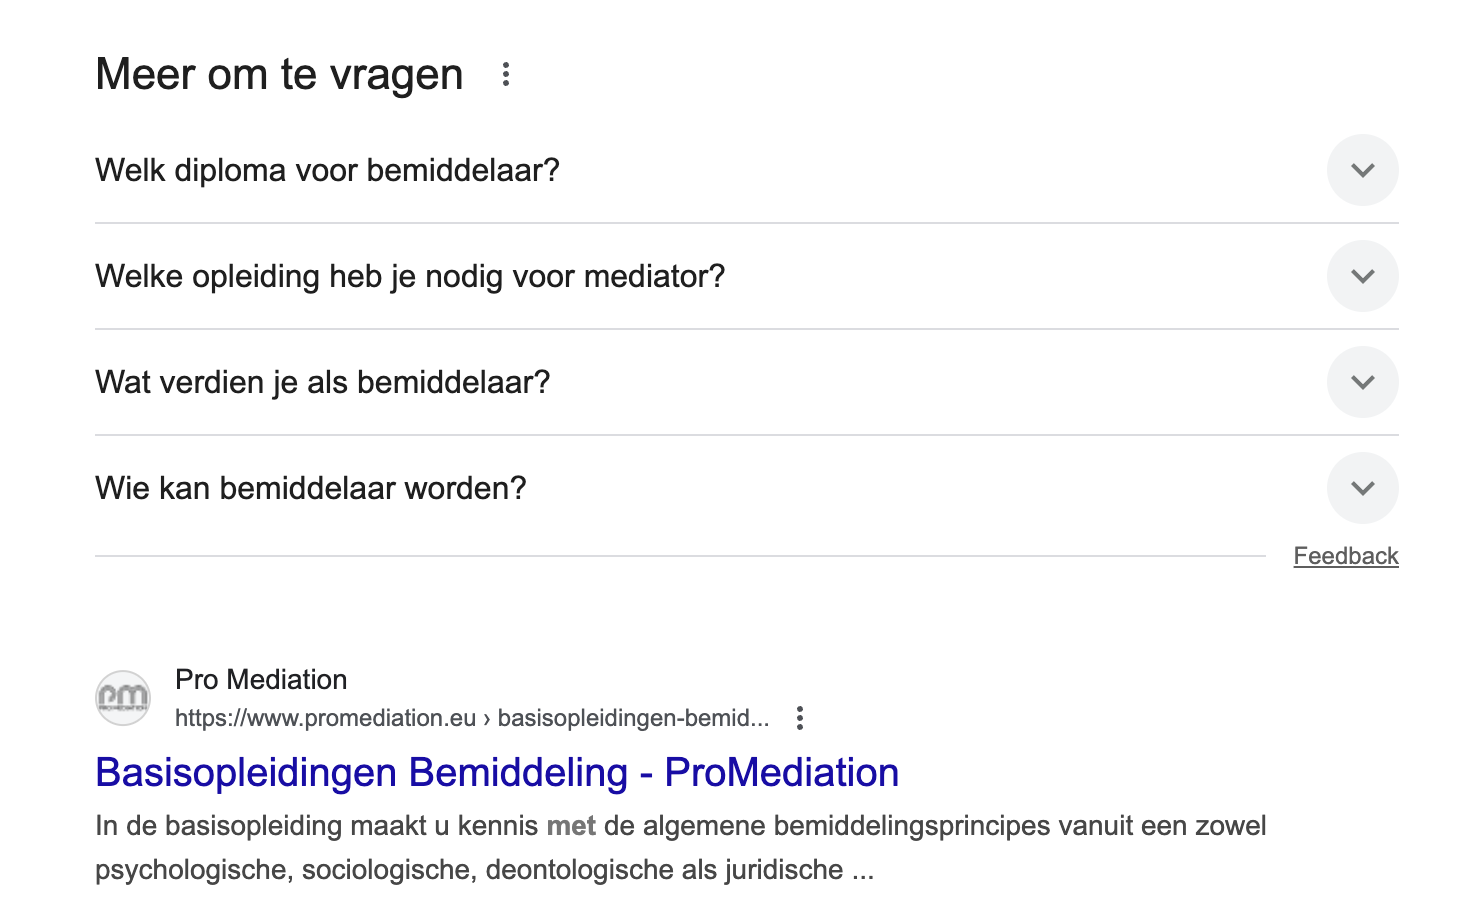Viewport: 1468px width, 920px height.
Task: Expand 'Welke opleiding heb je nodig voor mediator?'
Action: pyautogui.click(x=1362, y=276)
